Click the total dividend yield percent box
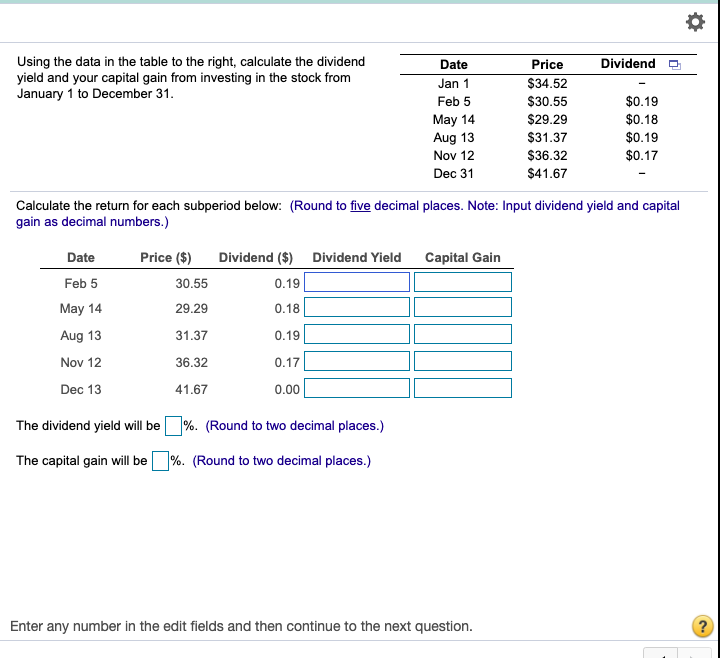 pyautogui.click(x=174, y=426)
